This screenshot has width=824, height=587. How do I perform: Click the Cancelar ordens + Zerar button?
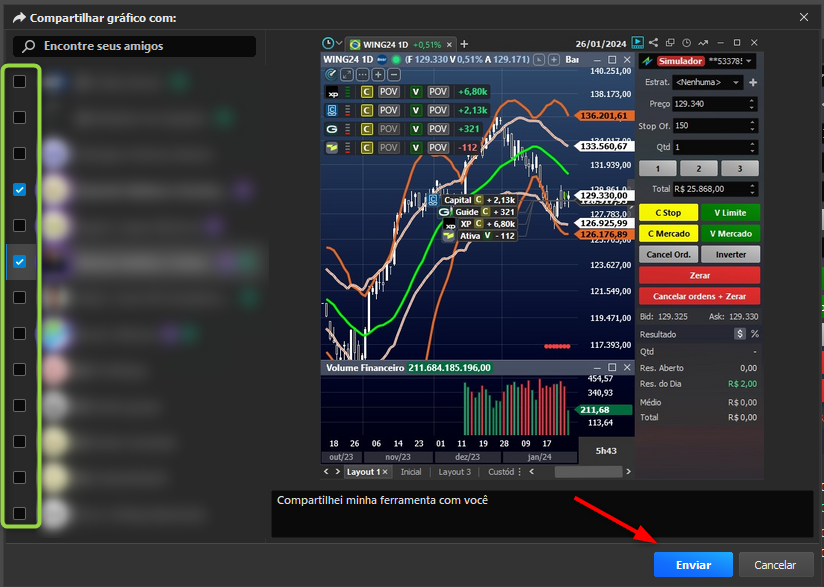[699, 296]
